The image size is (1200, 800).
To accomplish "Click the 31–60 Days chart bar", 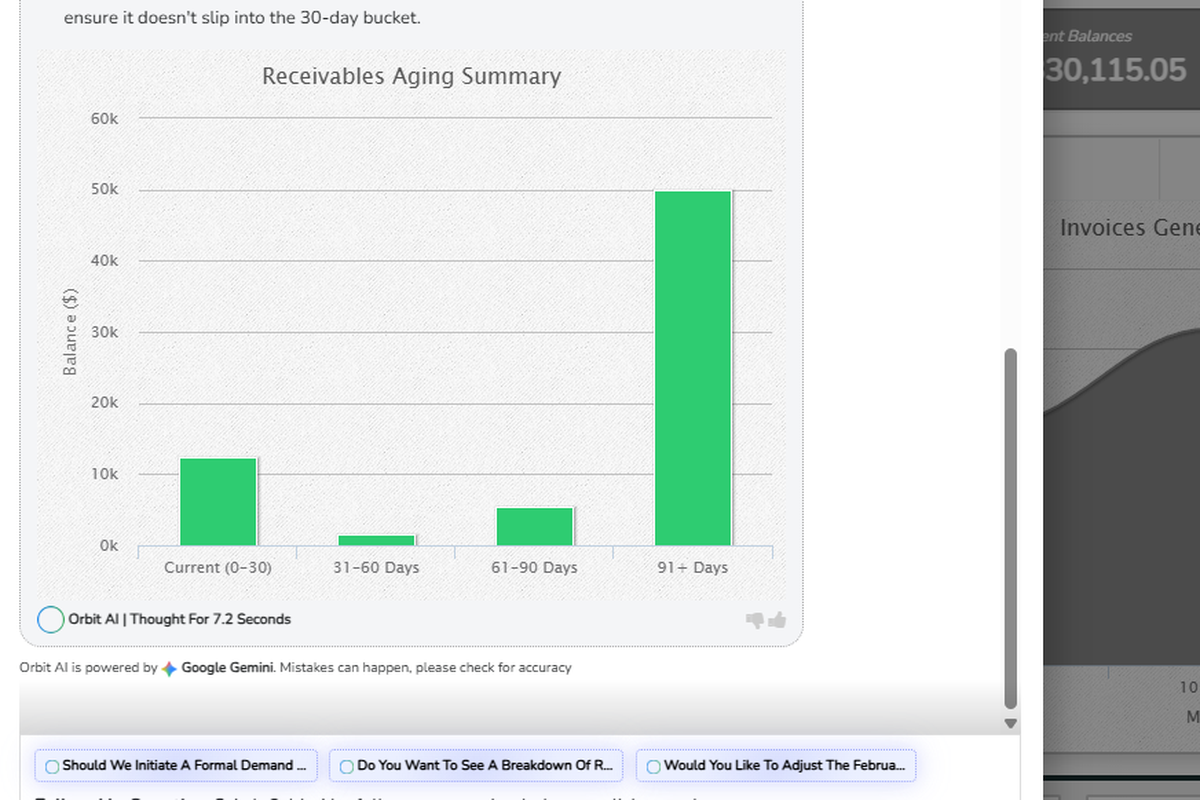I will point(376,540).
